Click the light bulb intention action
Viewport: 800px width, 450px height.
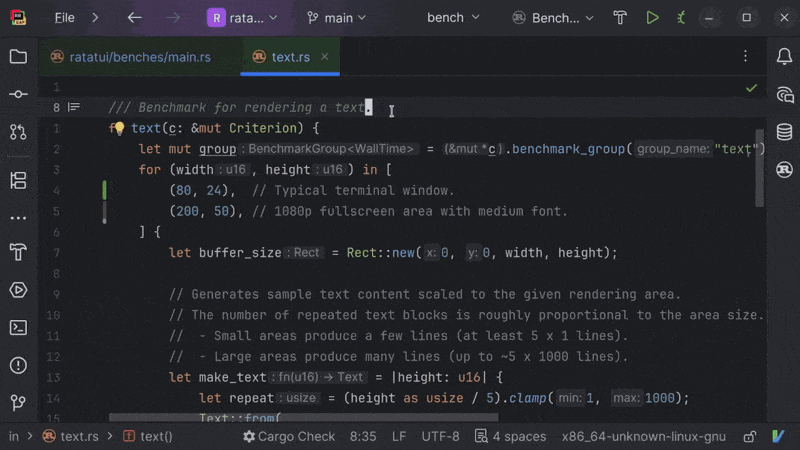(x=119, y=128)
